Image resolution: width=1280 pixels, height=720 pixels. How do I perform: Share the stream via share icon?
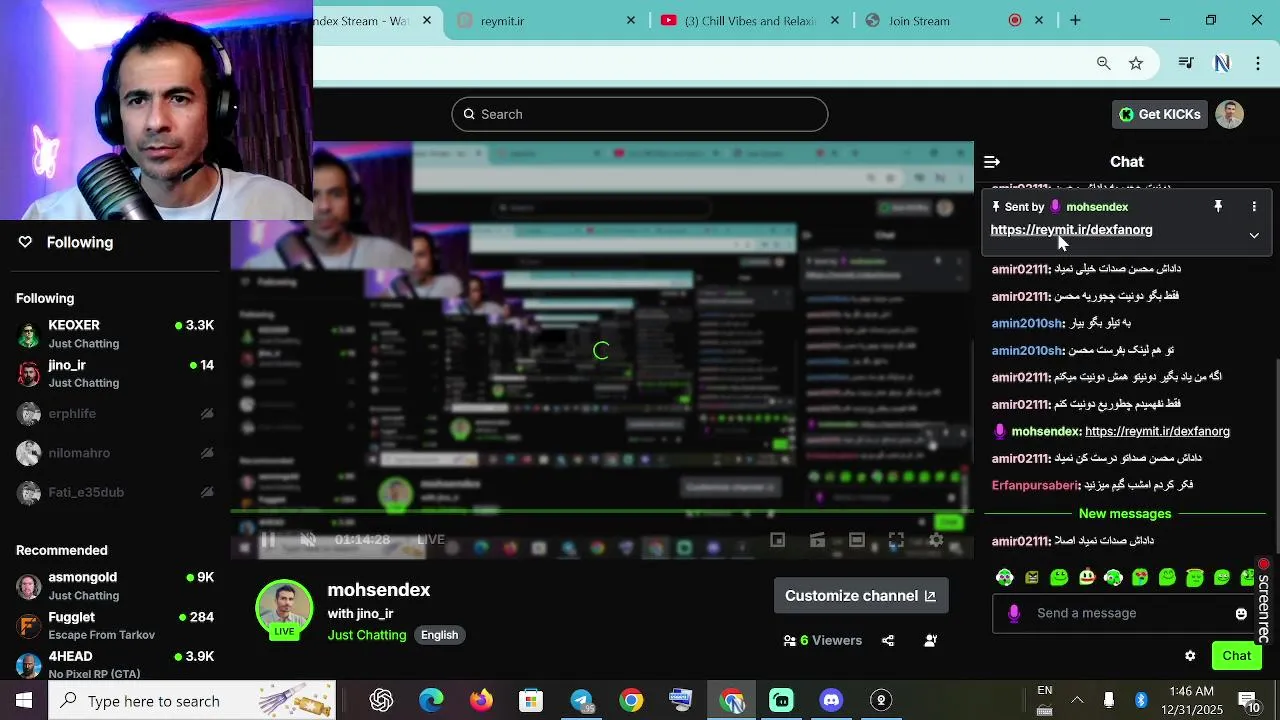(888, 641)
